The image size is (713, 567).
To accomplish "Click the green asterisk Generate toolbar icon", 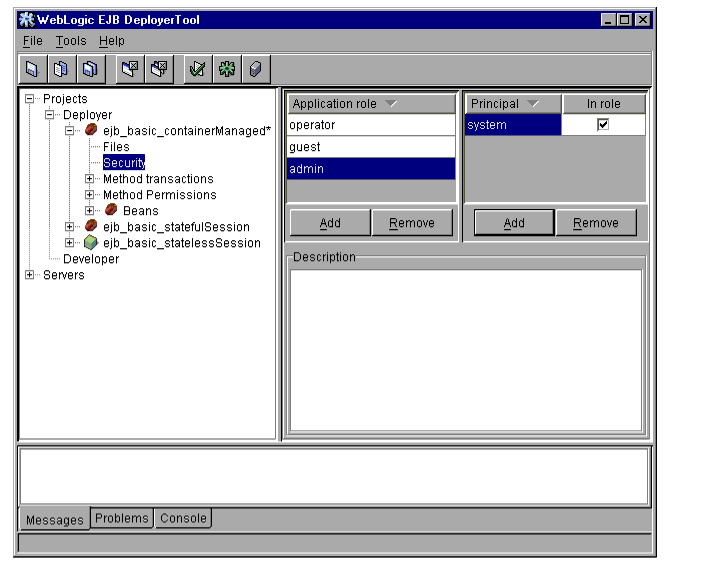I will [x=227, y=69].
